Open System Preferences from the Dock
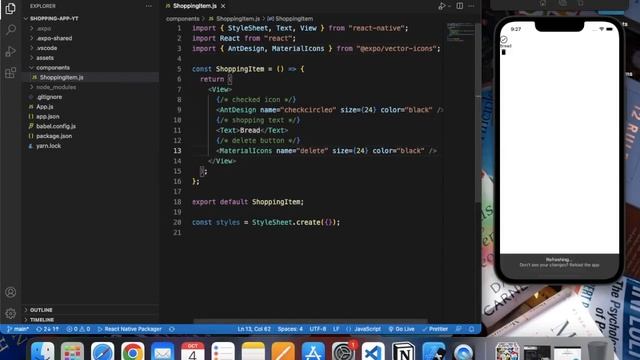 (343, 352)
